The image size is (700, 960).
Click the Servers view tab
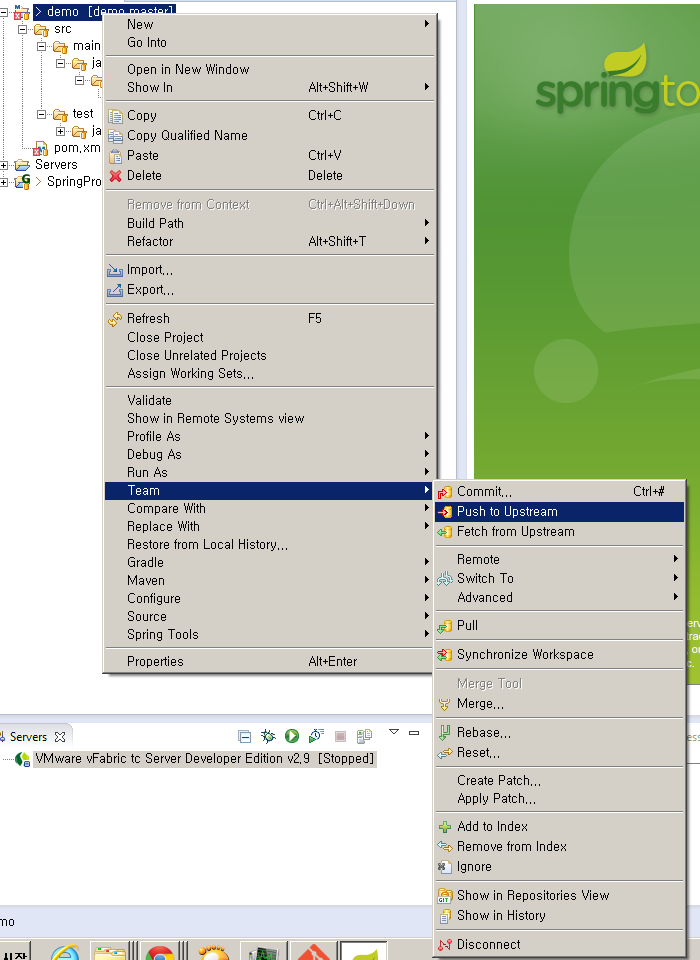pos(28,737)
